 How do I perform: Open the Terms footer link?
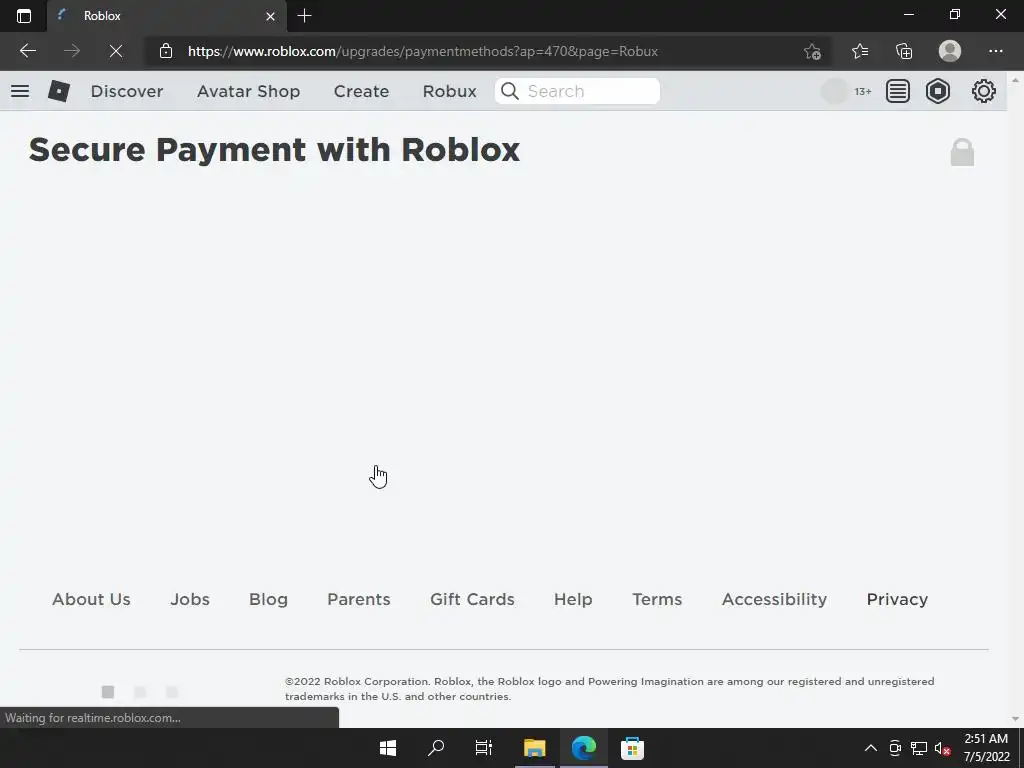(657, 599)
